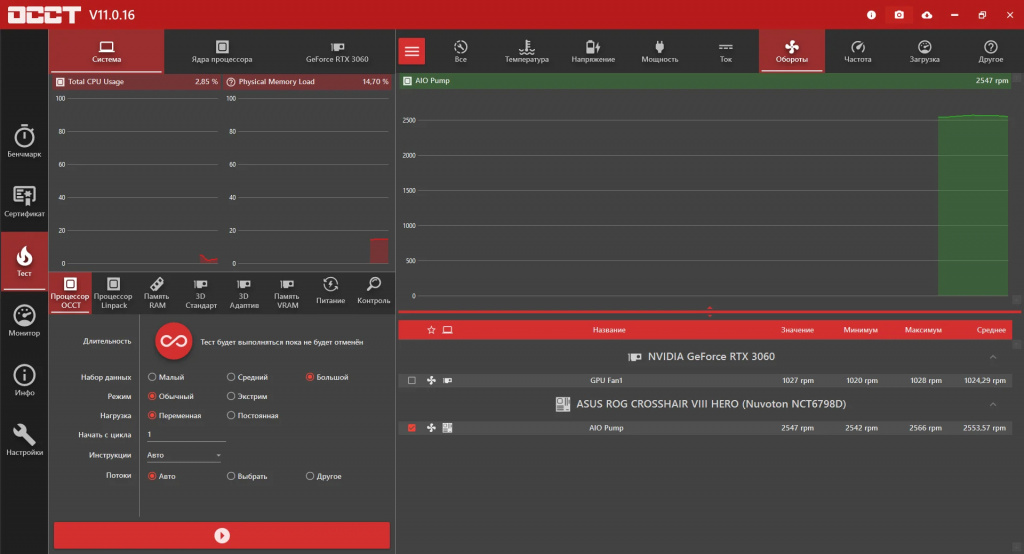The image size is (1024, 554).
Task: Open the Загрузка sensor tab
Action: (924, 52)
